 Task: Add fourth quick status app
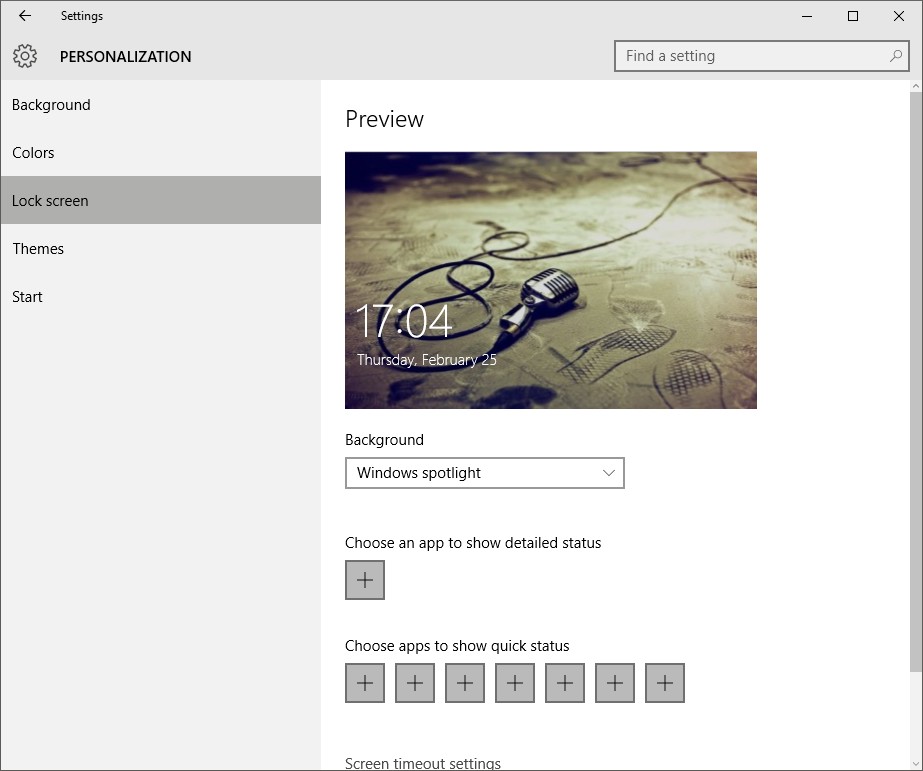tap(515, 683)
